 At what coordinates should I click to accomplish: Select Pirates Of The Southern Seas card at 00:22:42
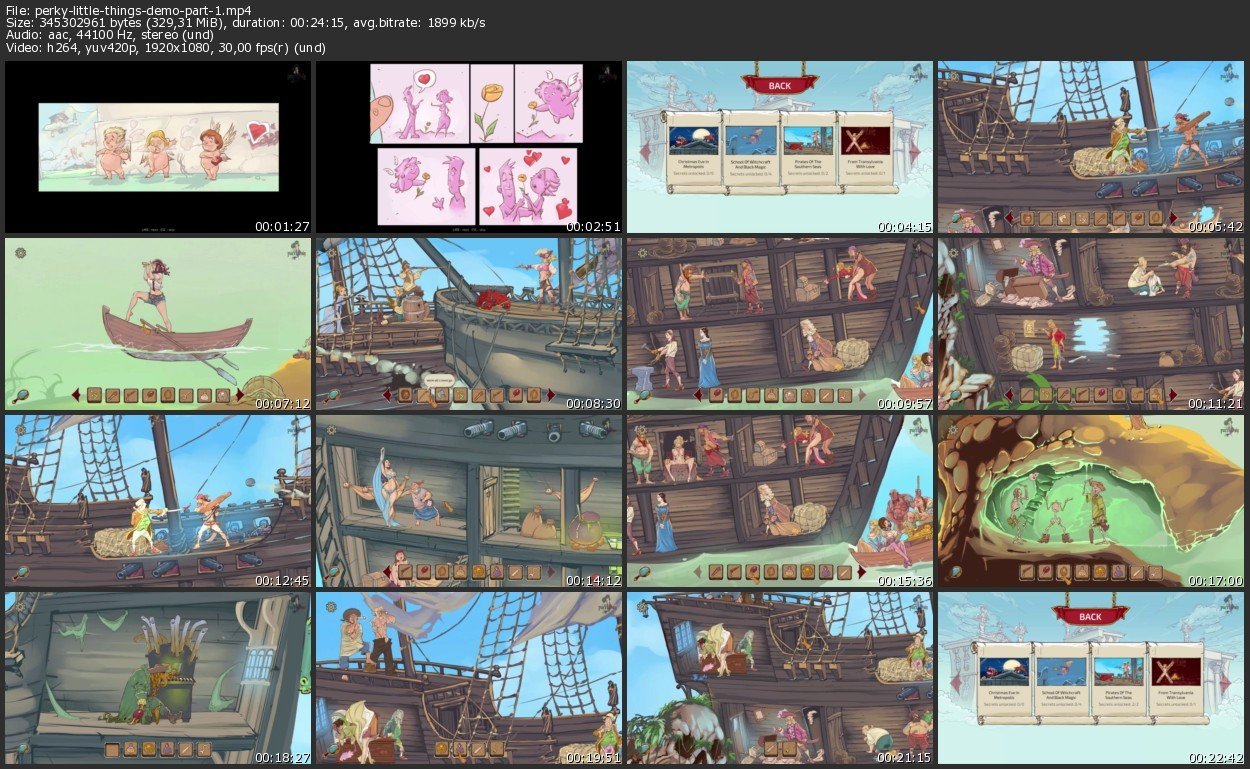point(1117,680)
